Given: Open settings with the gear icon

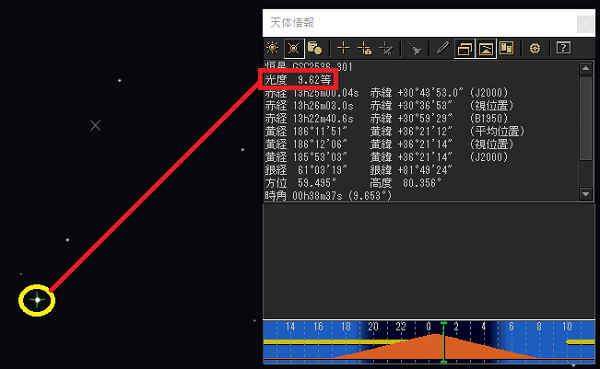Looking at the screenshot, I should click(x=535, y=49).
